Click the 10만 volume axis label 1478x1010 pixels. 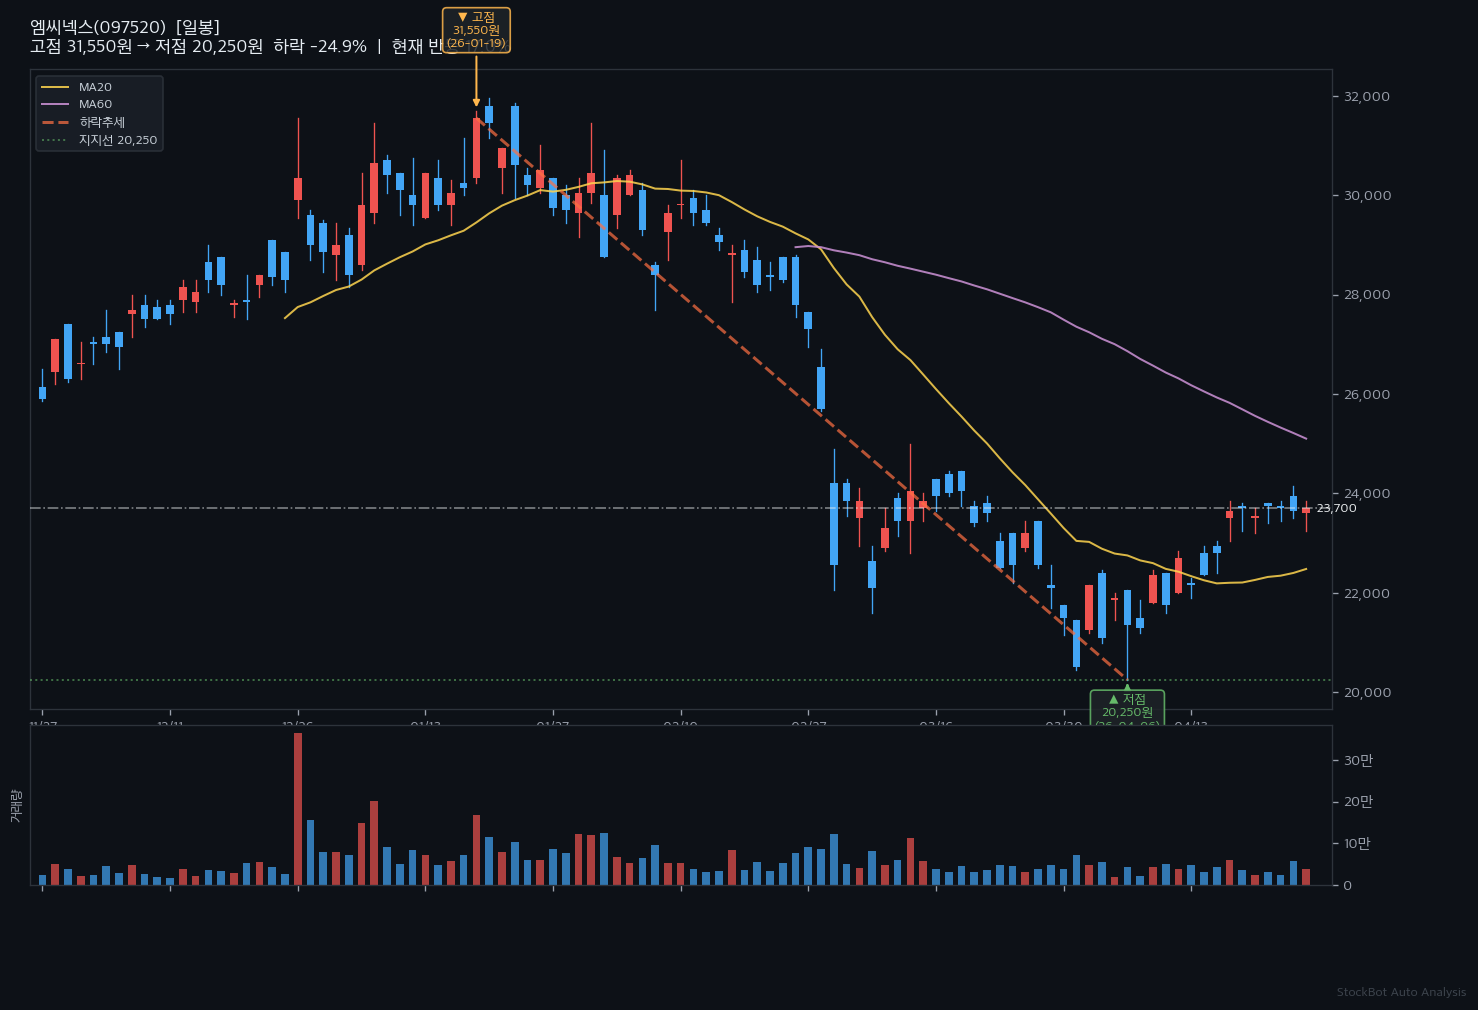(x=1357, y=844)
